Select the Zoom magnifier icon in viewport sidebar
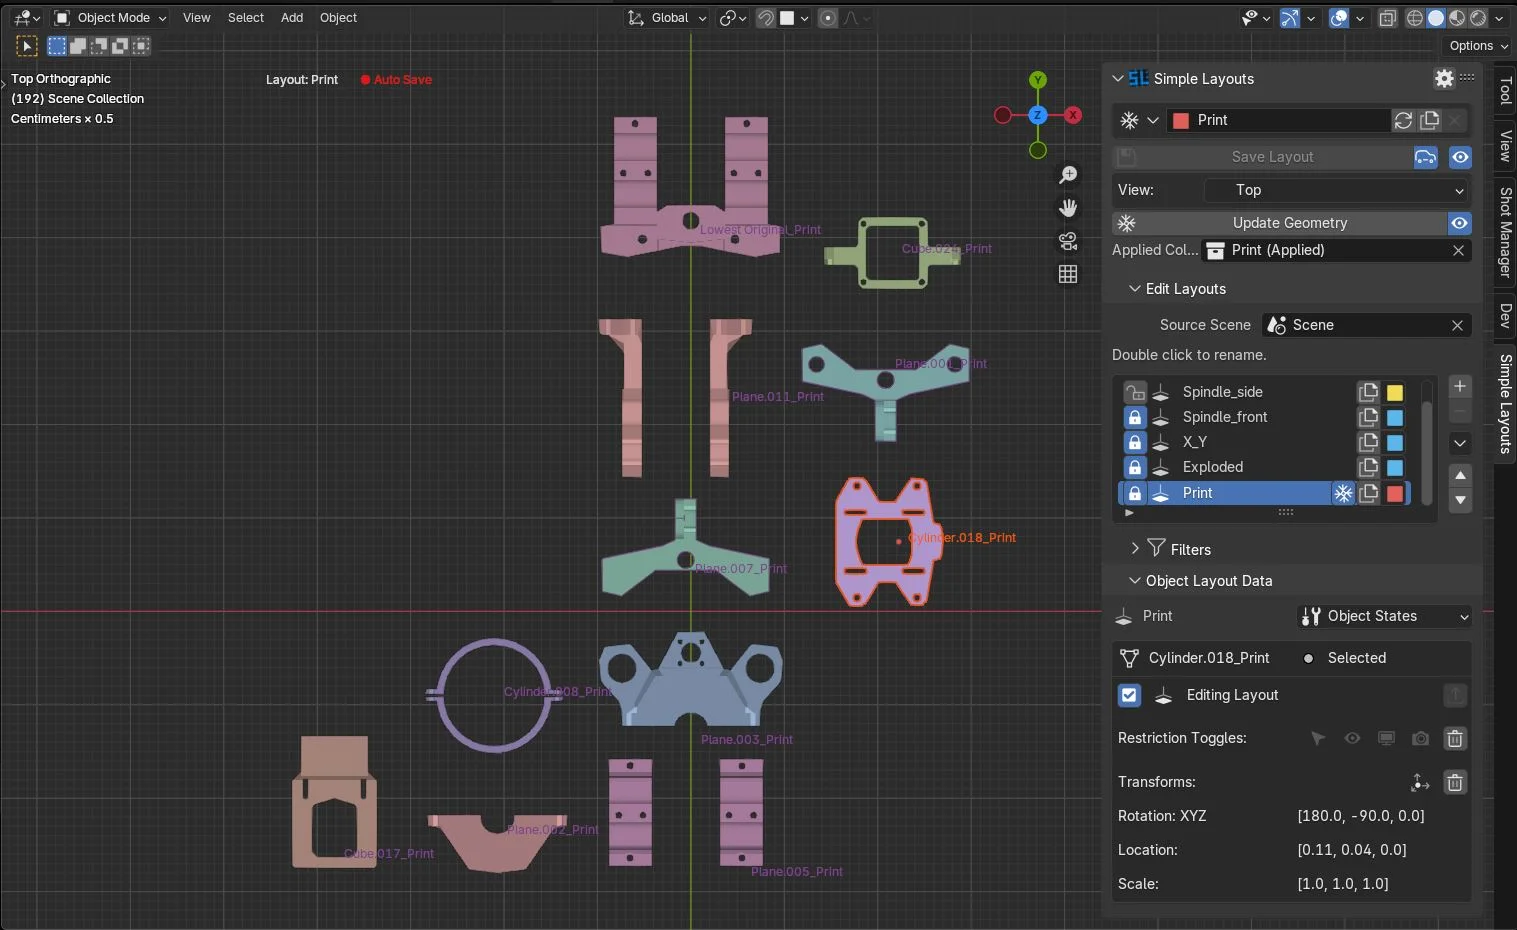 [x=1067, y=174]
